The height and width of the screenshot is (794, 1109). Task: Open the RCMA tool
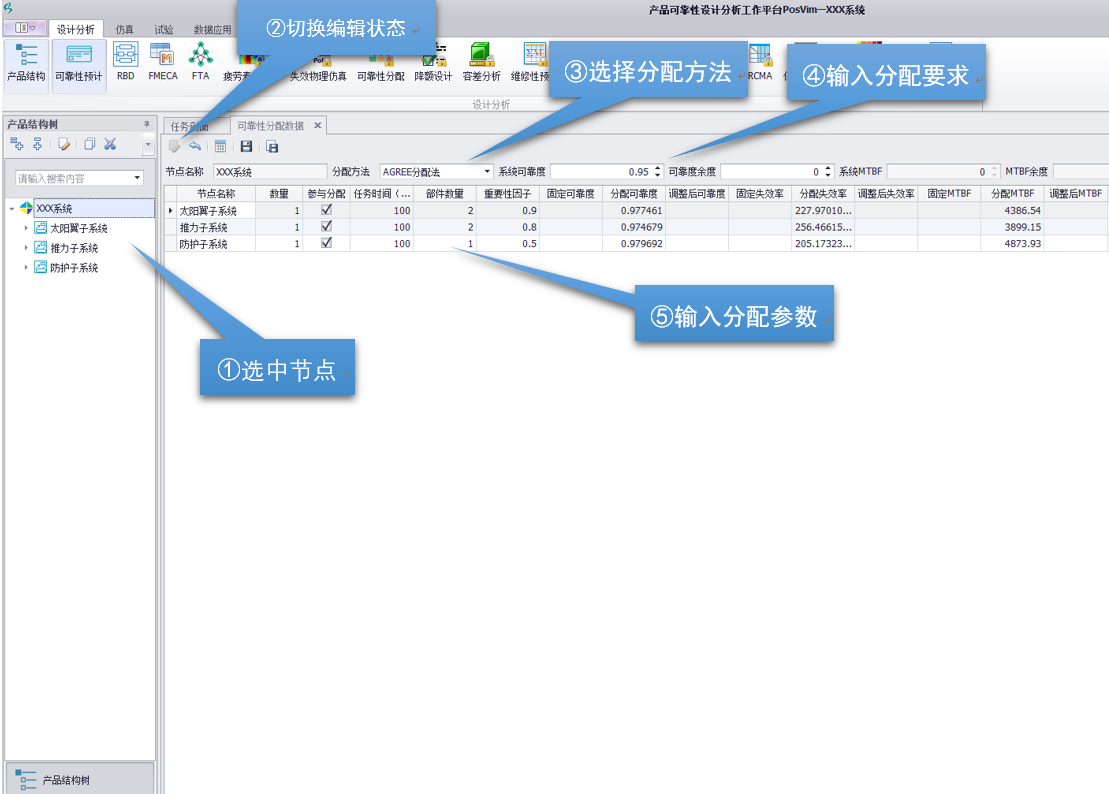coord(760,64)
